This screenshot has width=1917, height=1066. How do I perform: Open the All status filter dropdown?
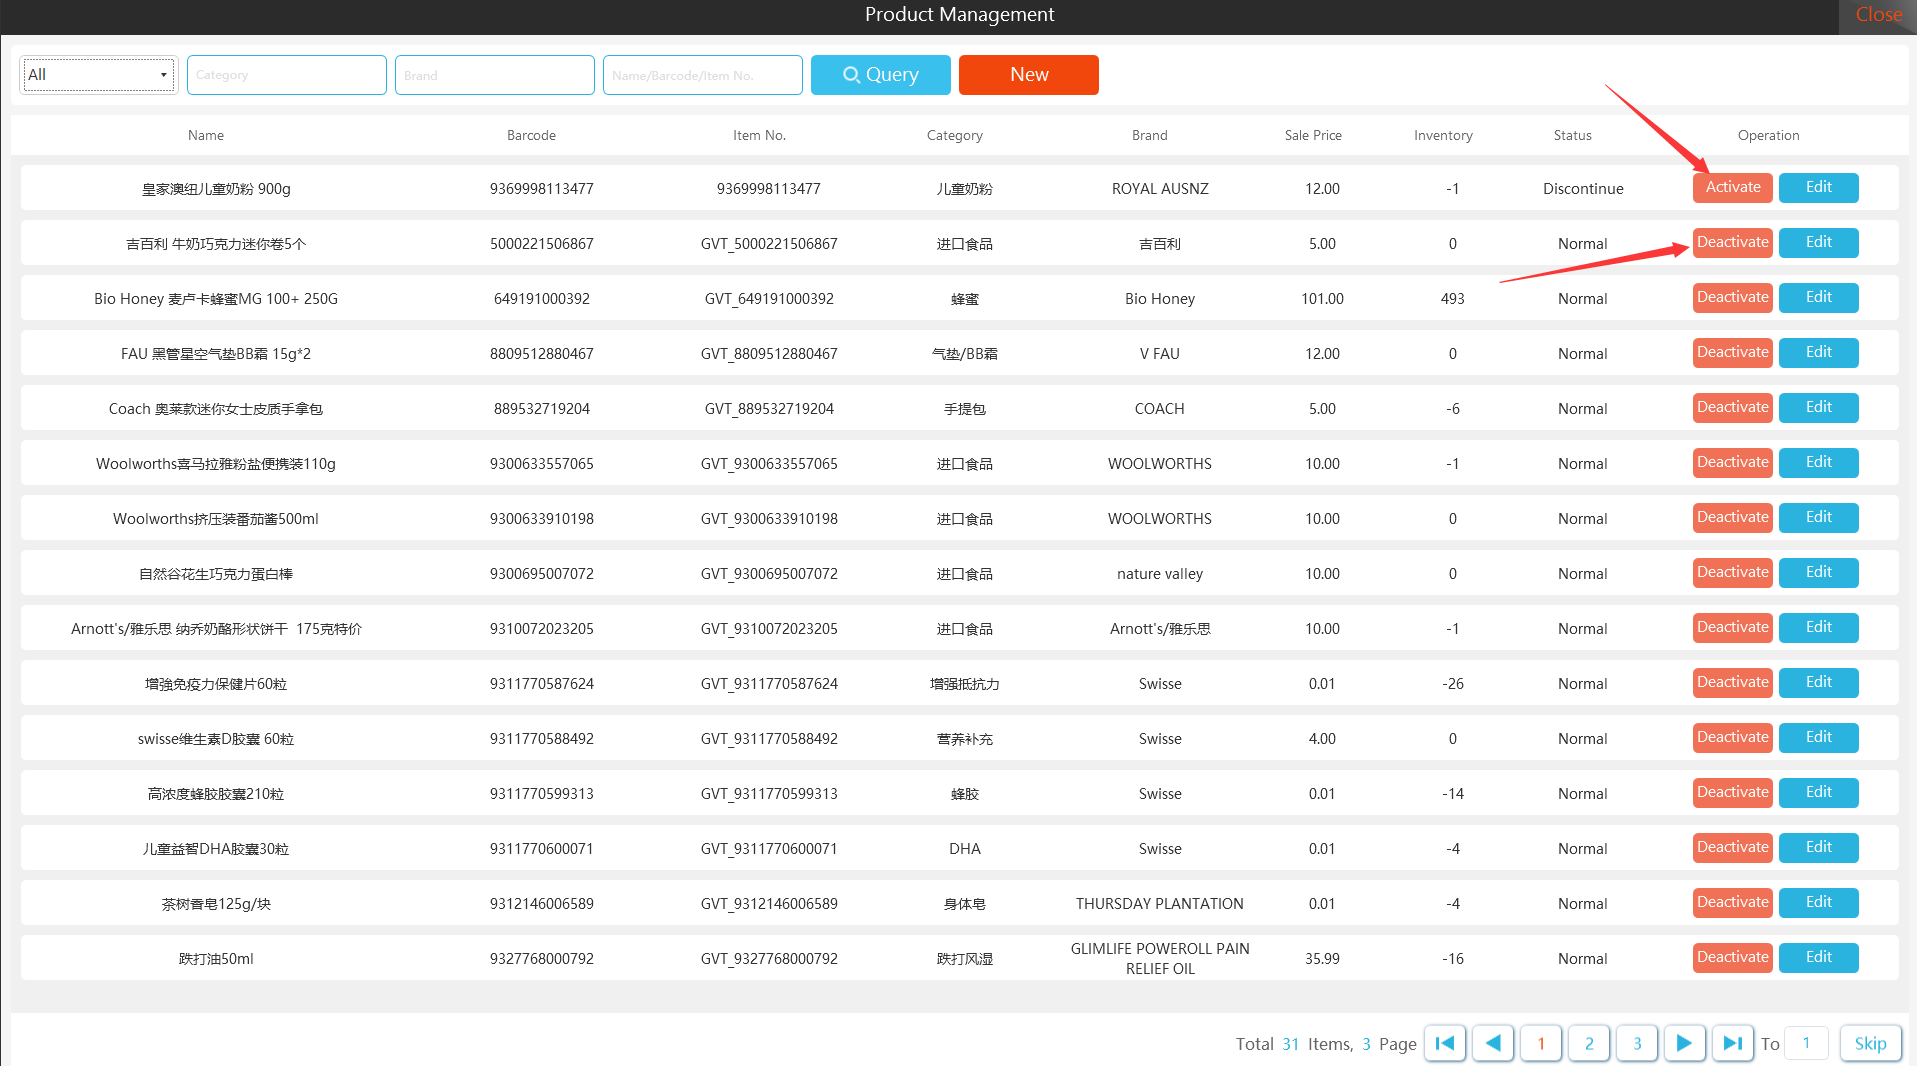[x=98, y=75]
